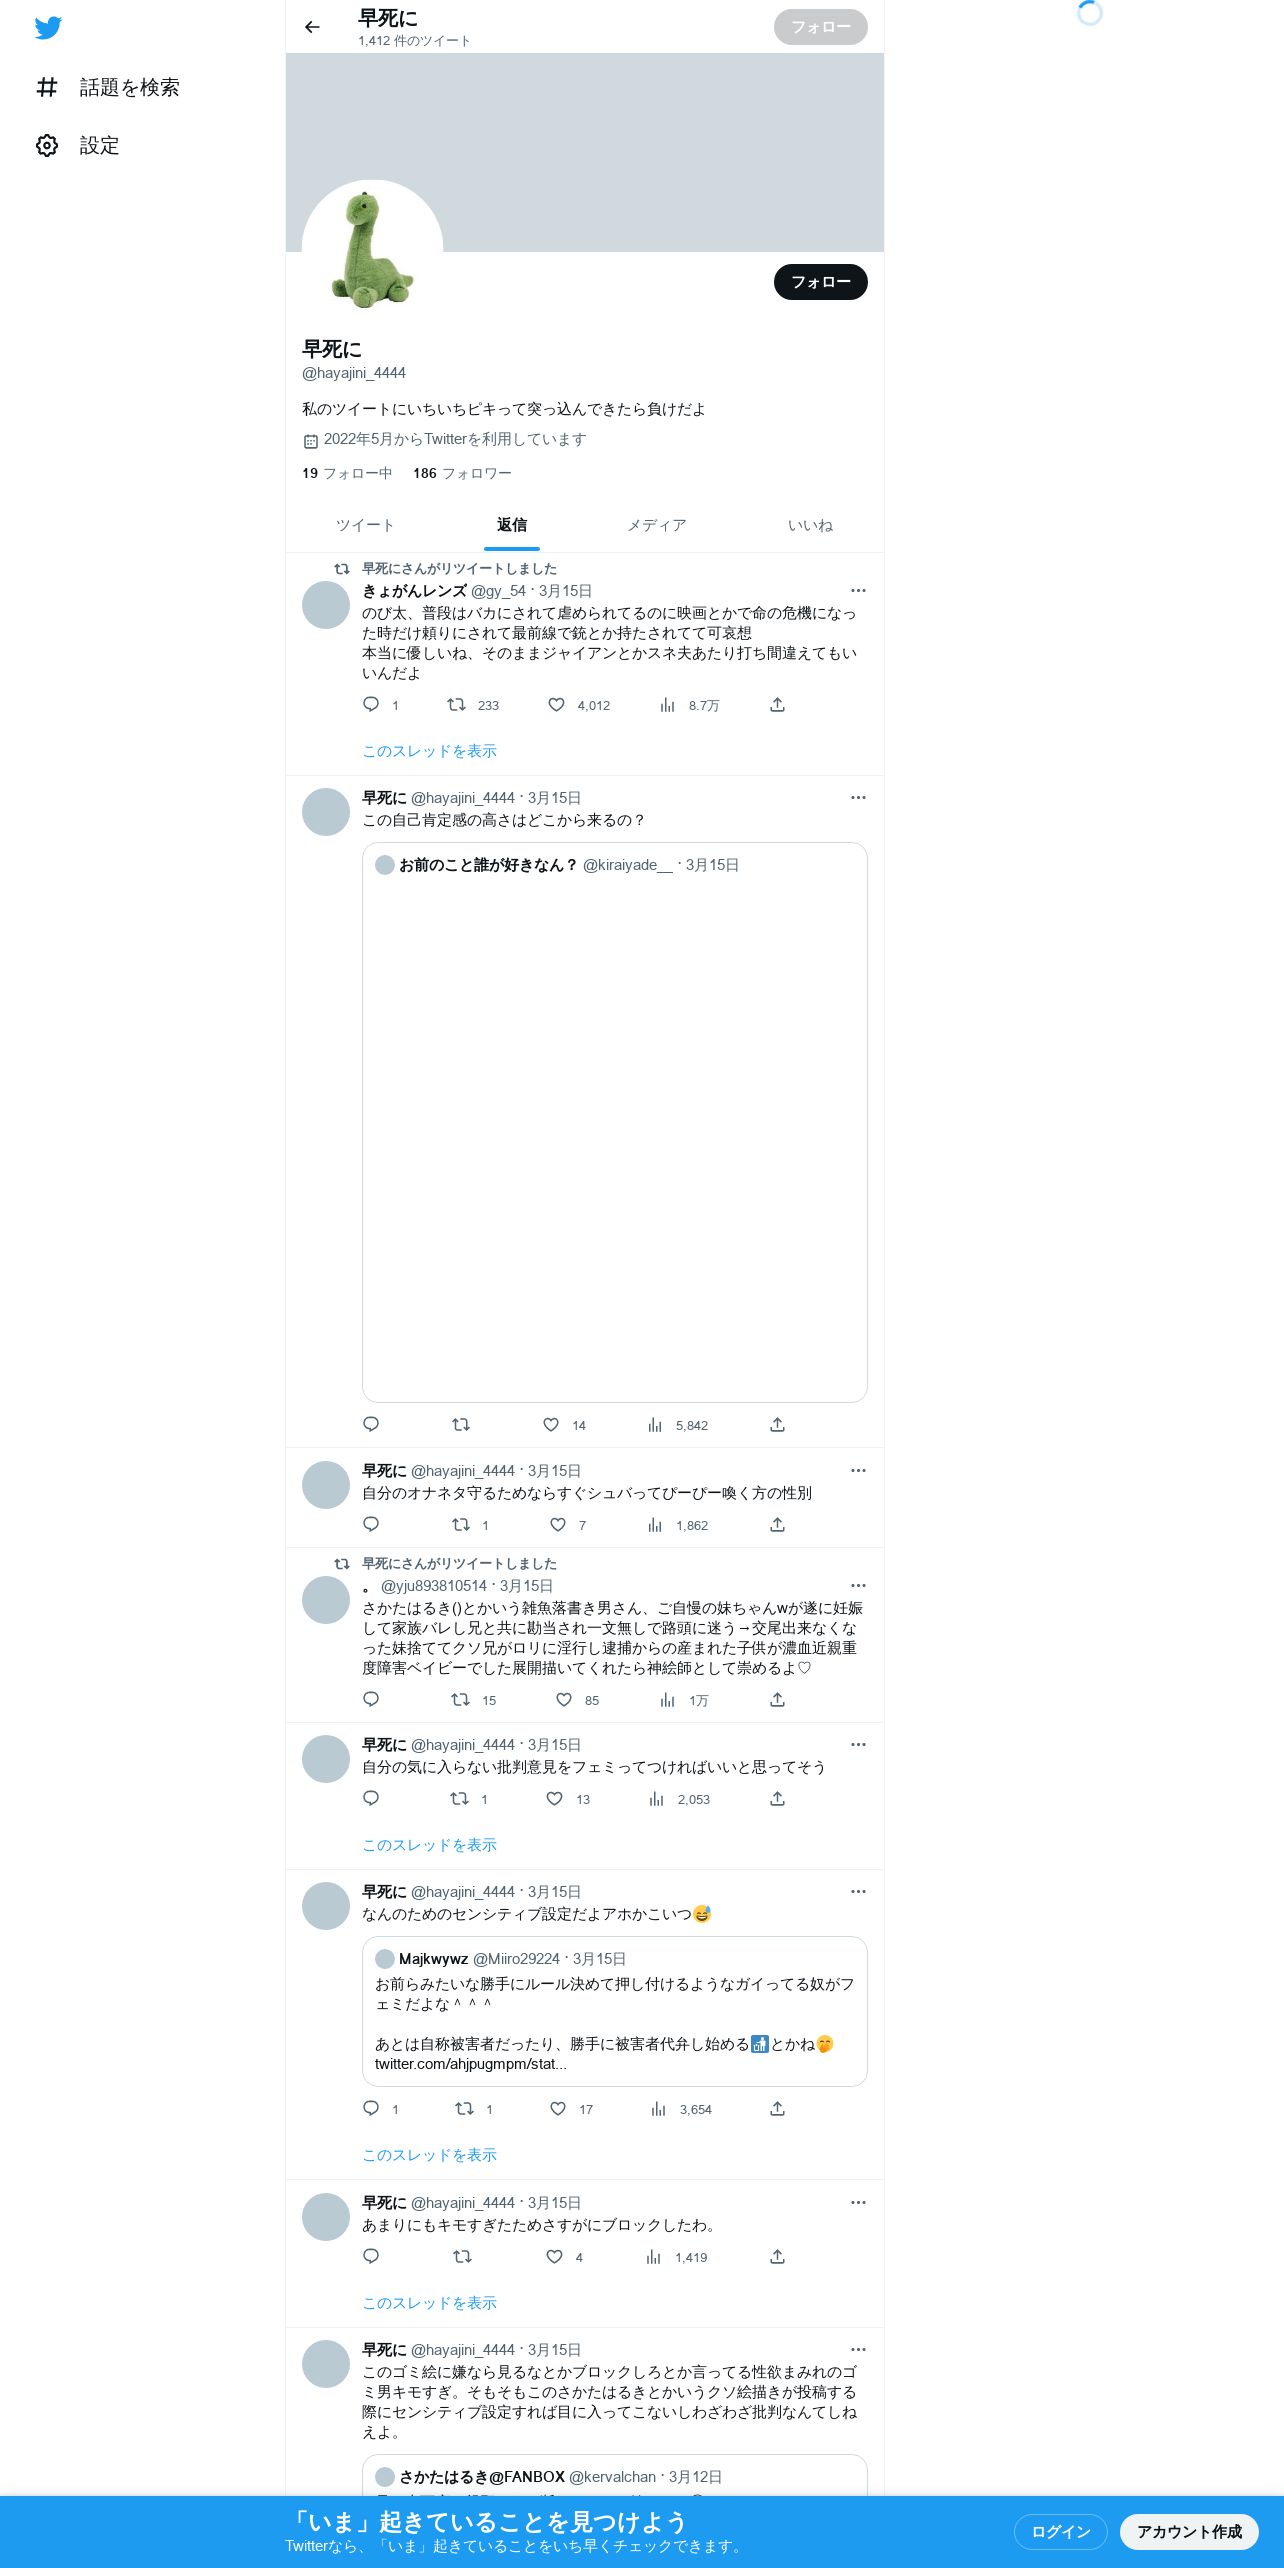1284x2568 pixels.
Task: Show thread under きょがんレンズ tweet
Action: click(429, 751)
